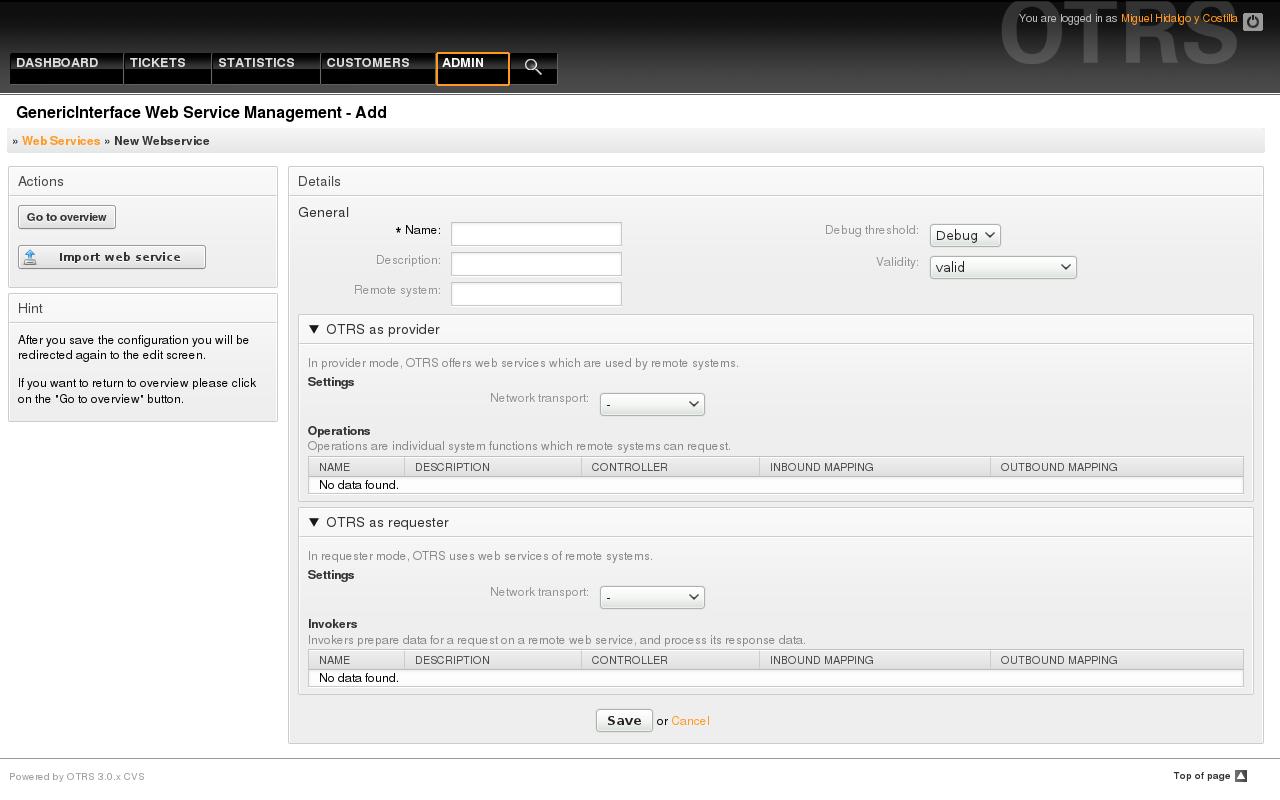Open the Statistics menu

click(257, 63)
